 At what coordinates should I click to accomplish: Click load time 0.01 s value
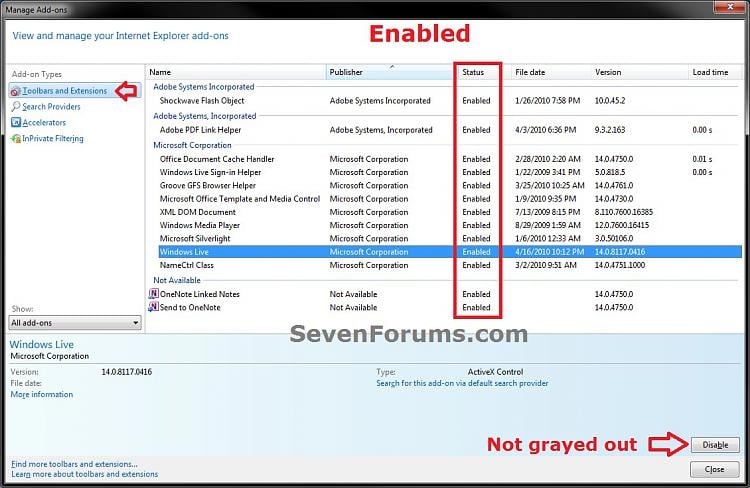[702, 159]
